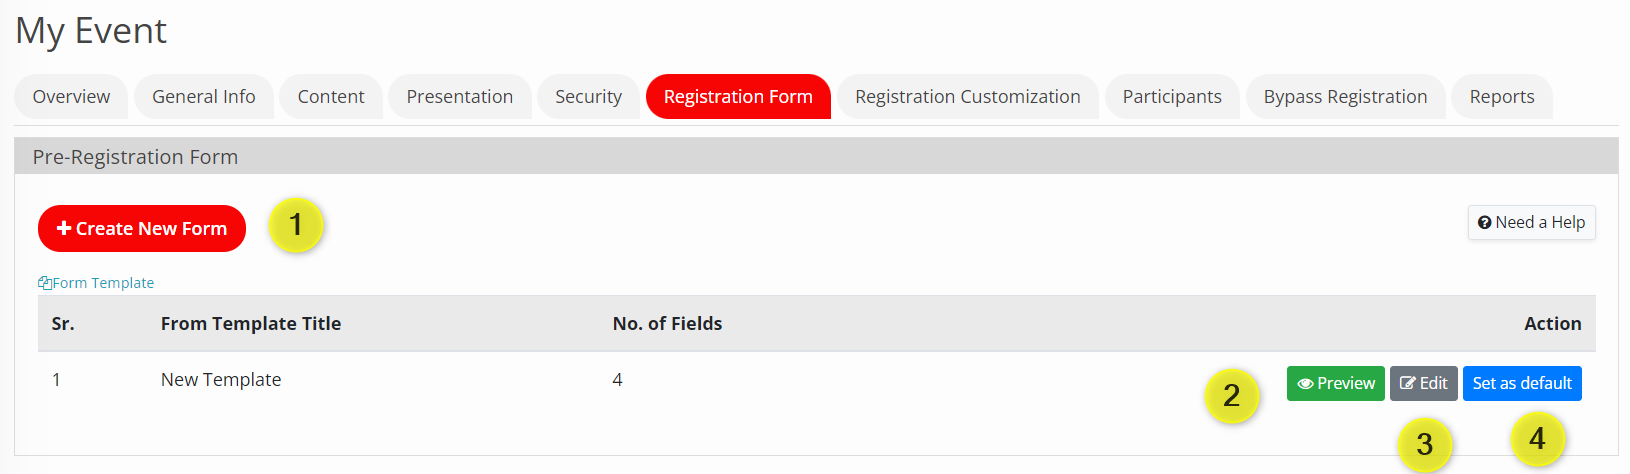Click the yellow number 2 marker

click(1232, 396)
